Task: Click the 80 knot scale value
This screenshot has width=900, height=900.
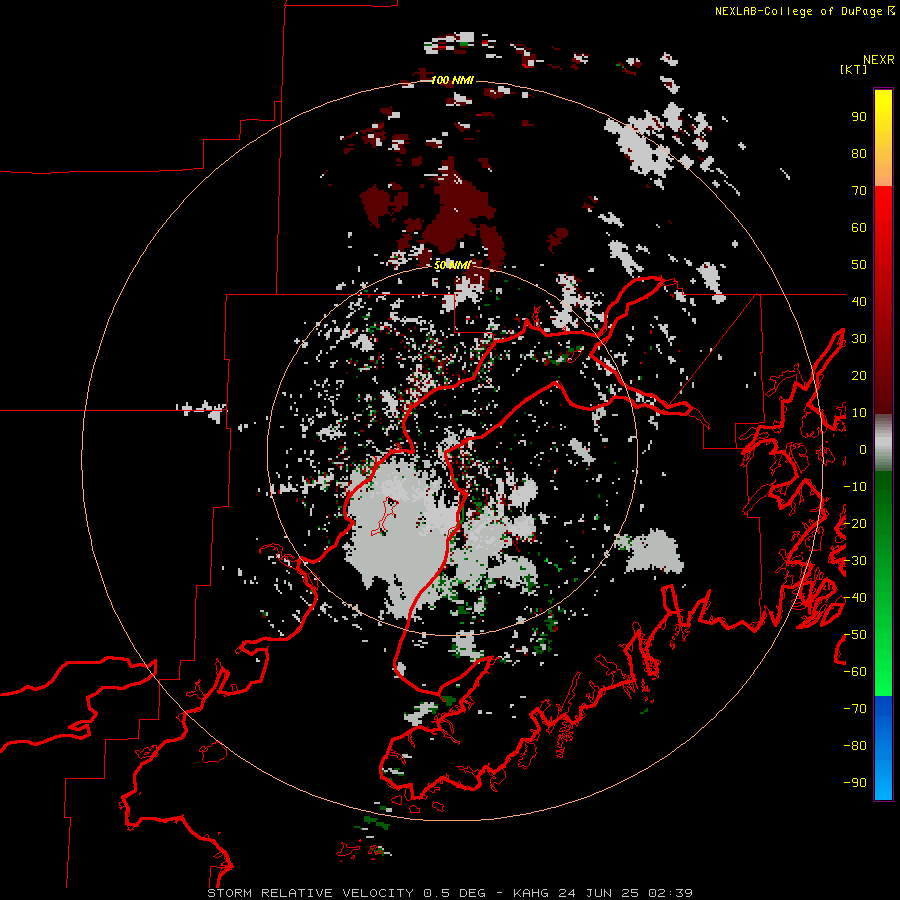Action: (x=859, y=153)
